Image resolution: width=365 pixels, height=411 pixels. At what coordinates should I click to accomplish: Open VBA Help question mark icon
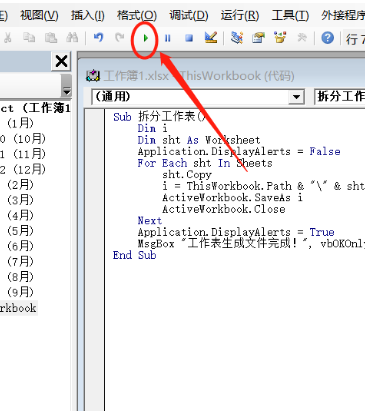point(327,38)
